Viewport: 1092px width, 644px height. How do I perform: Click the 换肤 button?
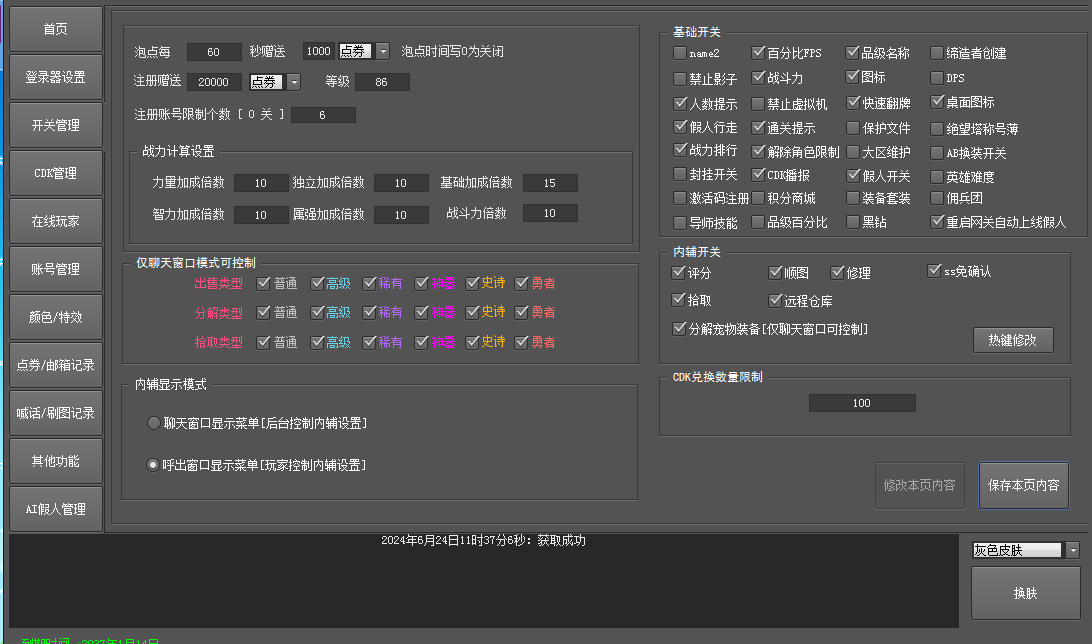[x=1025, y=593]
